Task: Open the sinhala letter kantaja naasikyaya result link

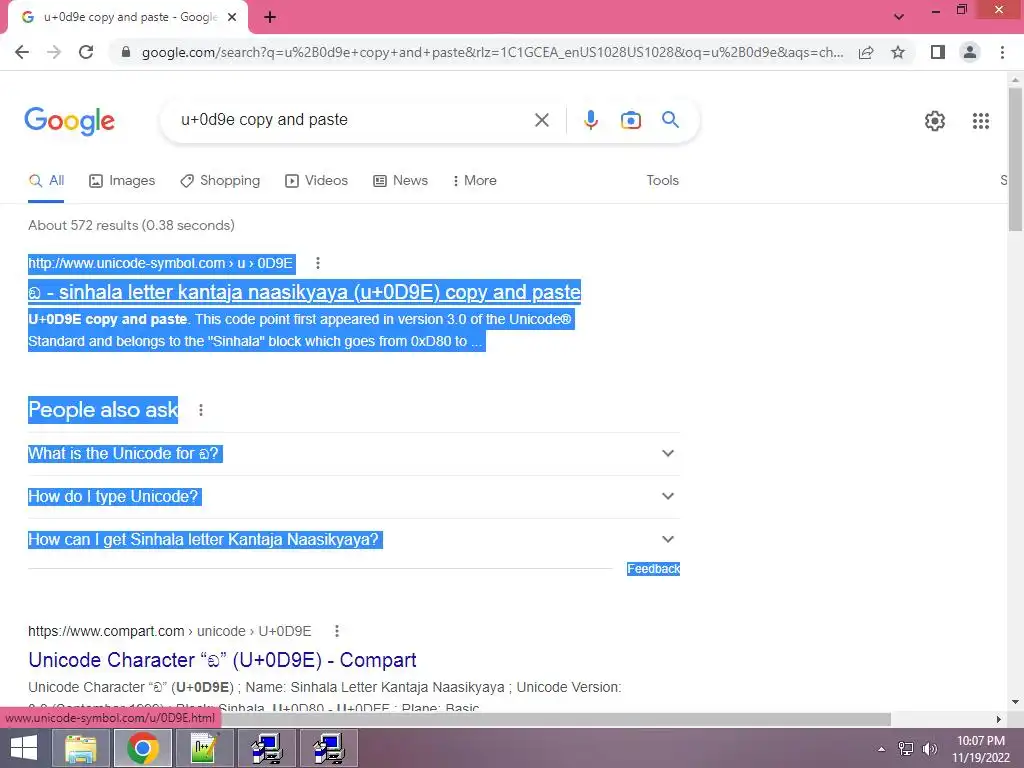Action: click(x=304, y=292)
